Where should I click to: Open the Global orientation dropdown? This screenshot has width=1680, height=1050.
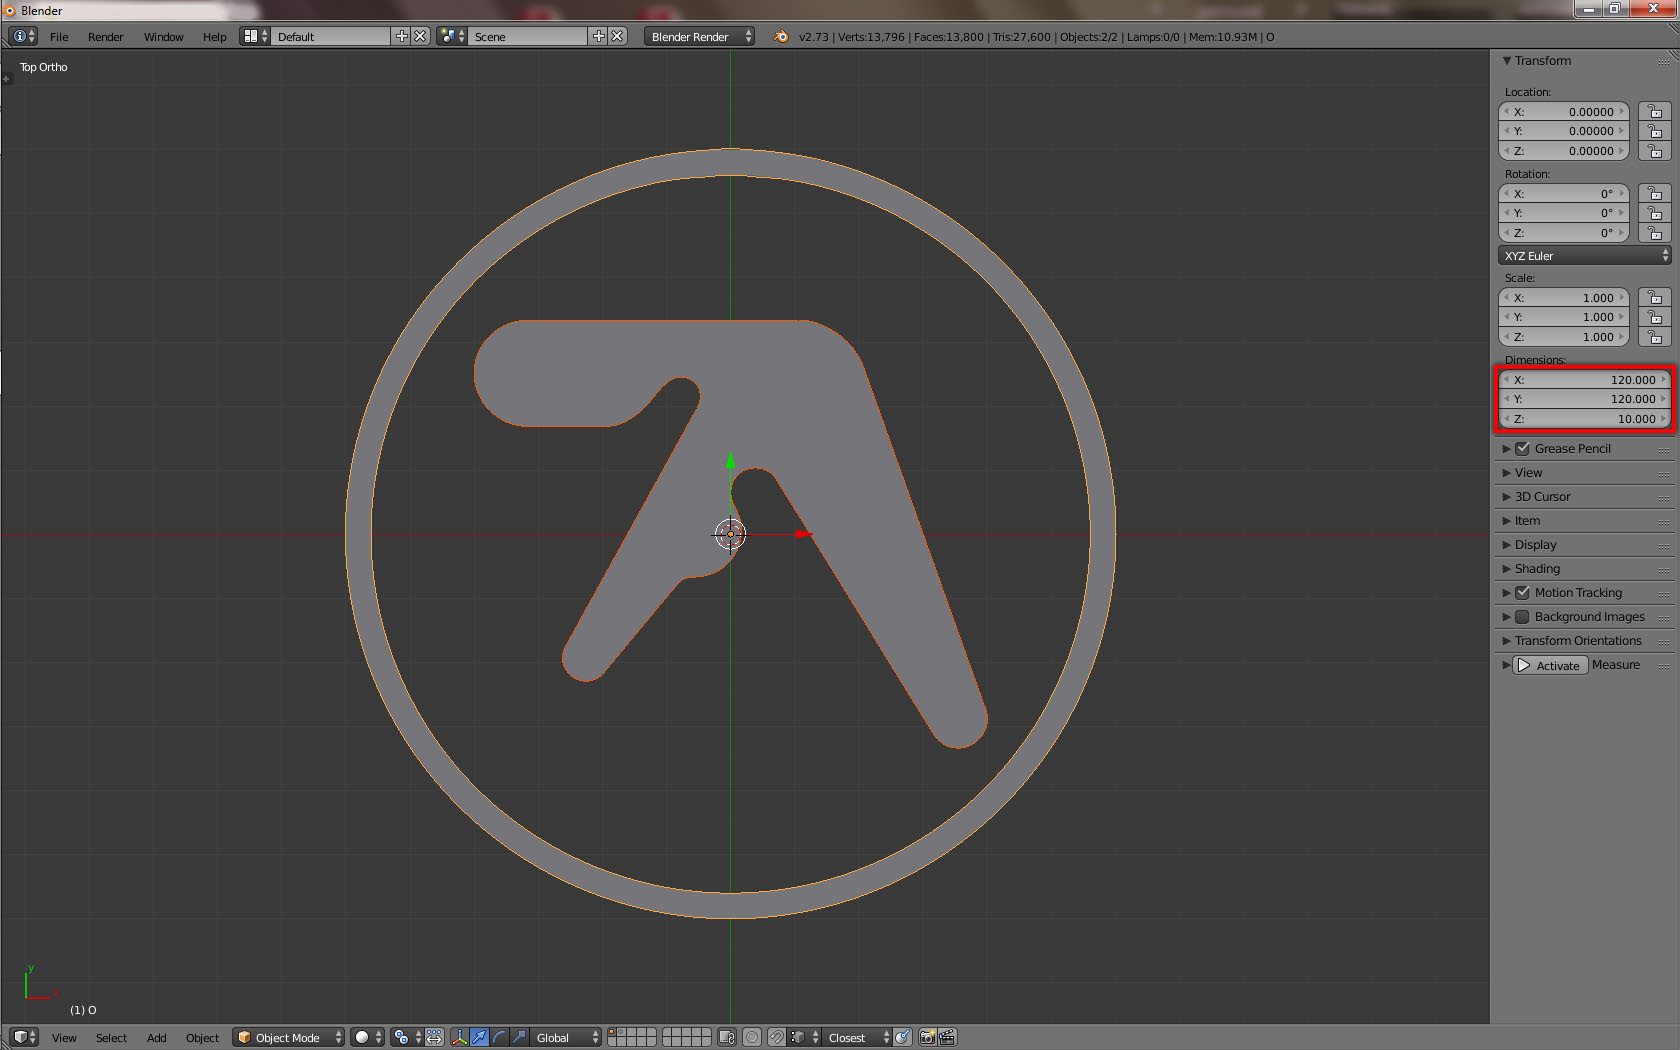(565, 1037)
